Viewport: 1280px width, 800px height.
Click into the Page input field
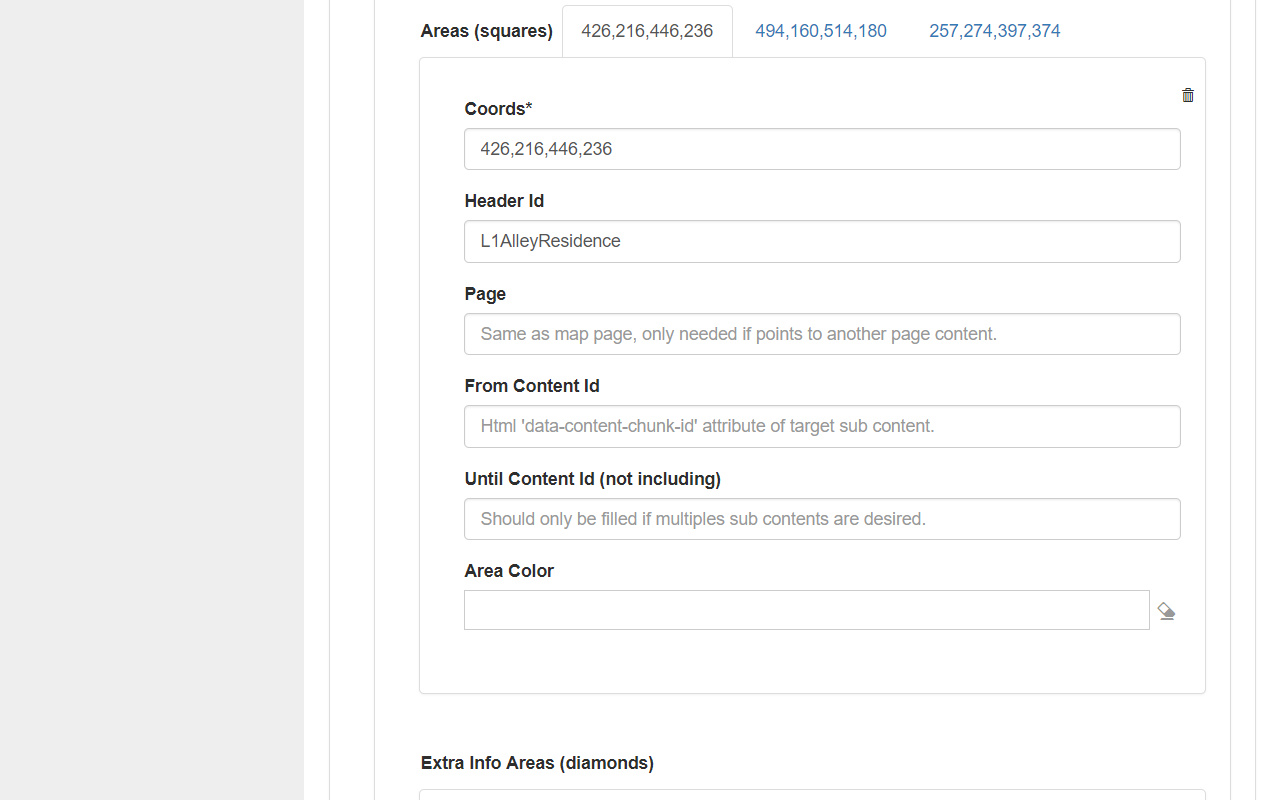[822, 334]
